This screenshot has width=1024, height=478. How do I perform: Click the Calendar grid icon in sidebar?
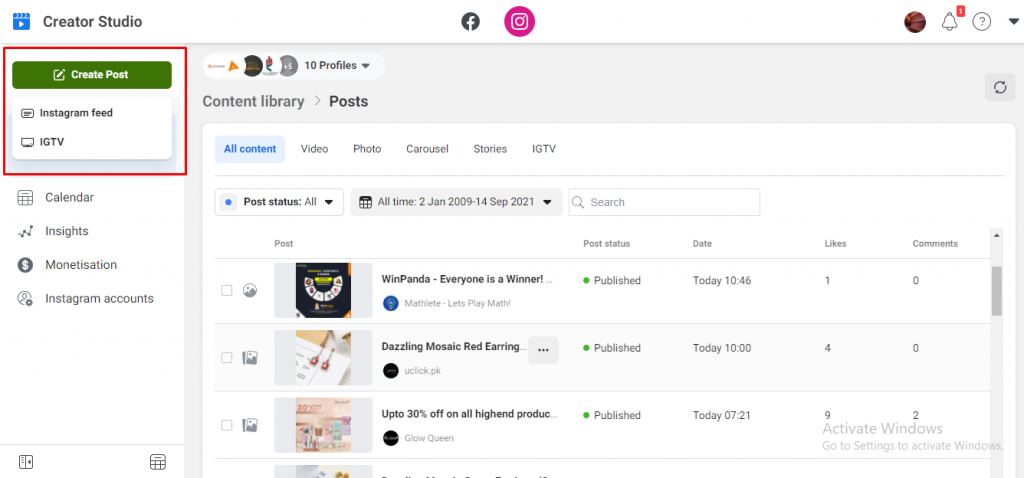click(25, 197)
